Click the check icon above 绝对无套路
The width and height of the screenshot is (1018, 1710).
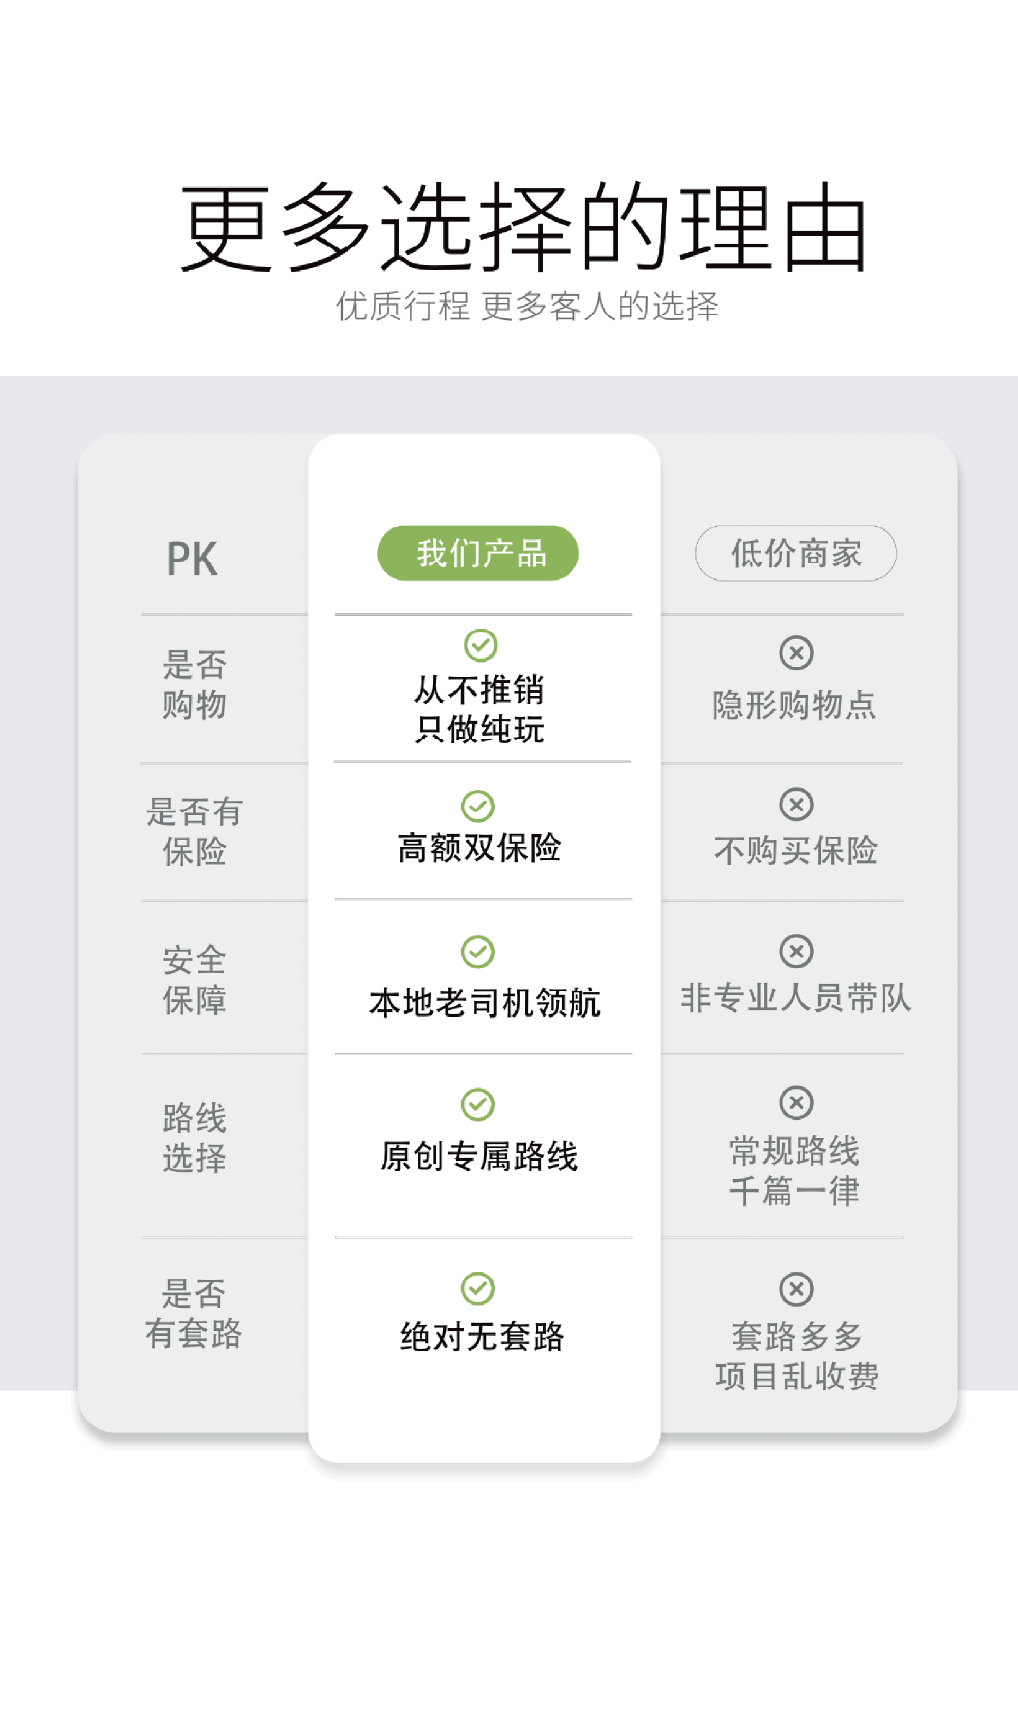[478, 1289]
